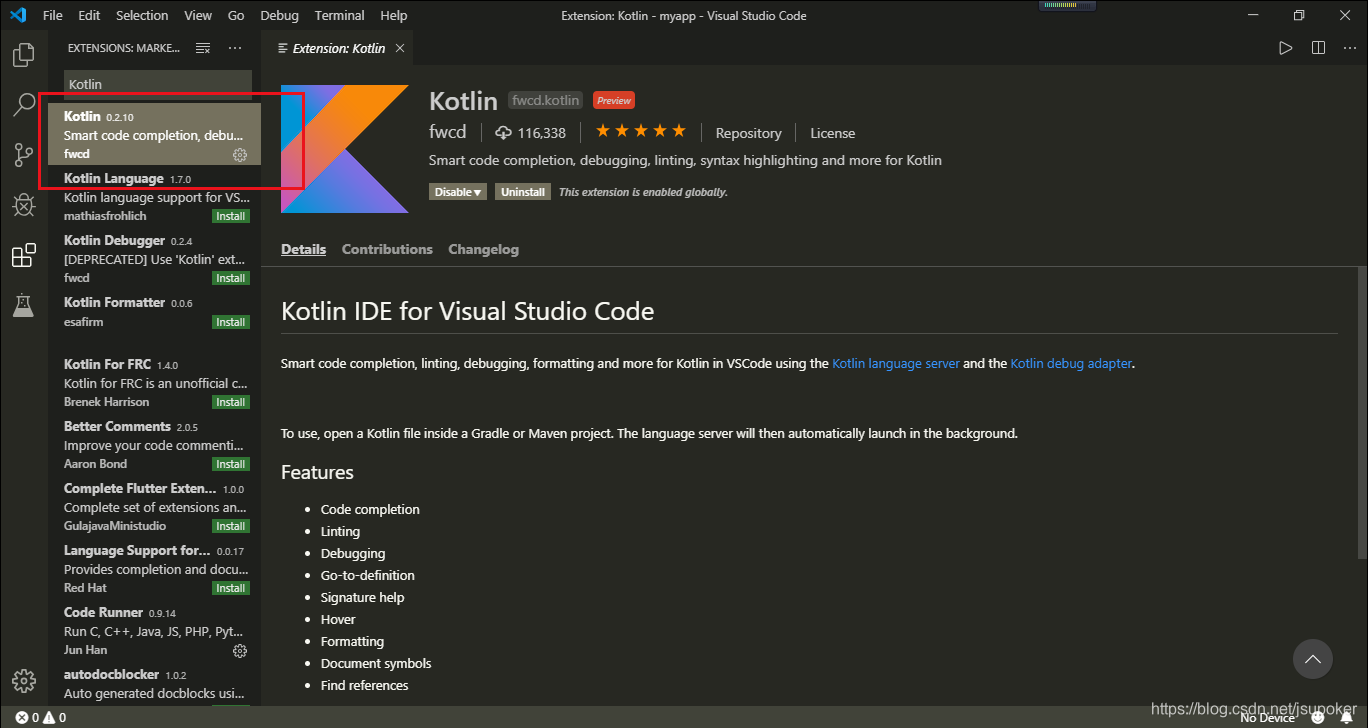This screenshot has width=1368, height=728.
Task: Click the details page vertical scrollbar
Action: pyautogui.click(x=1362, y=412)
